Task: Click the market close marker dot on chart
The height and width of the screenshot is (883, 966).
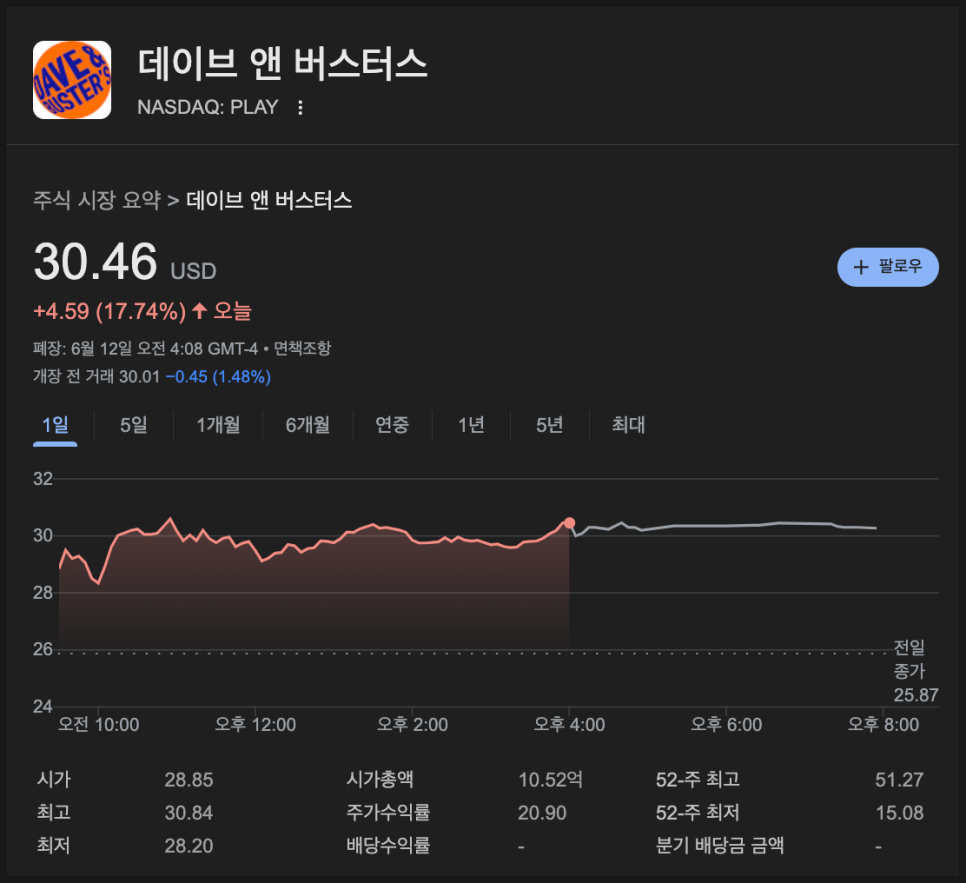Action: pos(569,523)
